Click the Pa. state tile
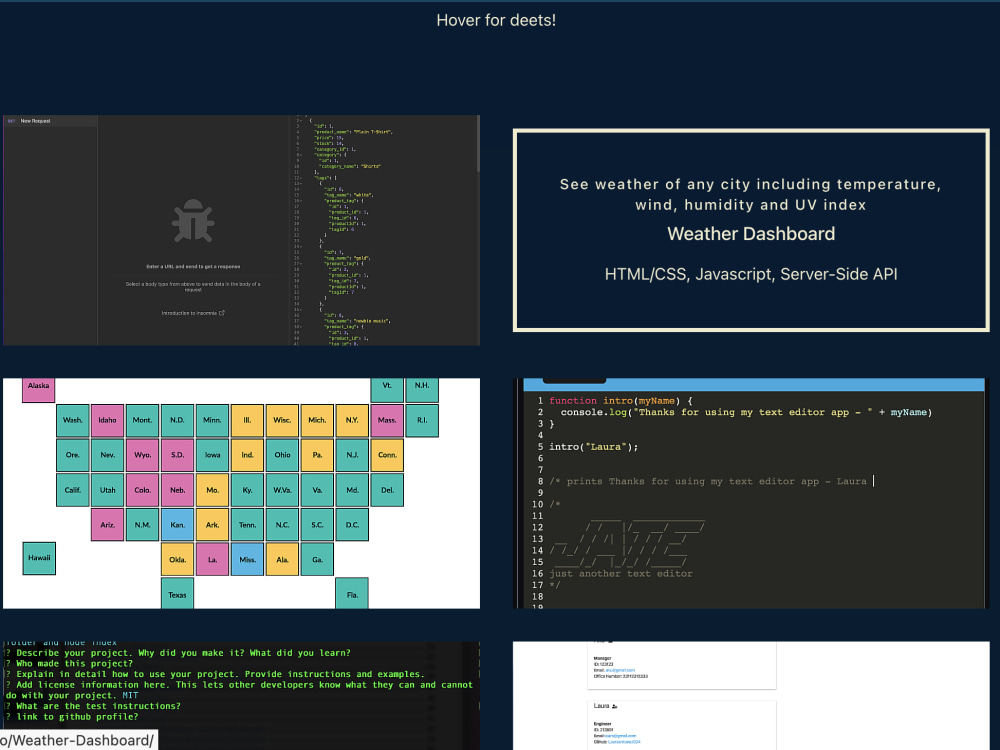The height and width of the screenshot is (750, 1000). (x=317, y=455)
